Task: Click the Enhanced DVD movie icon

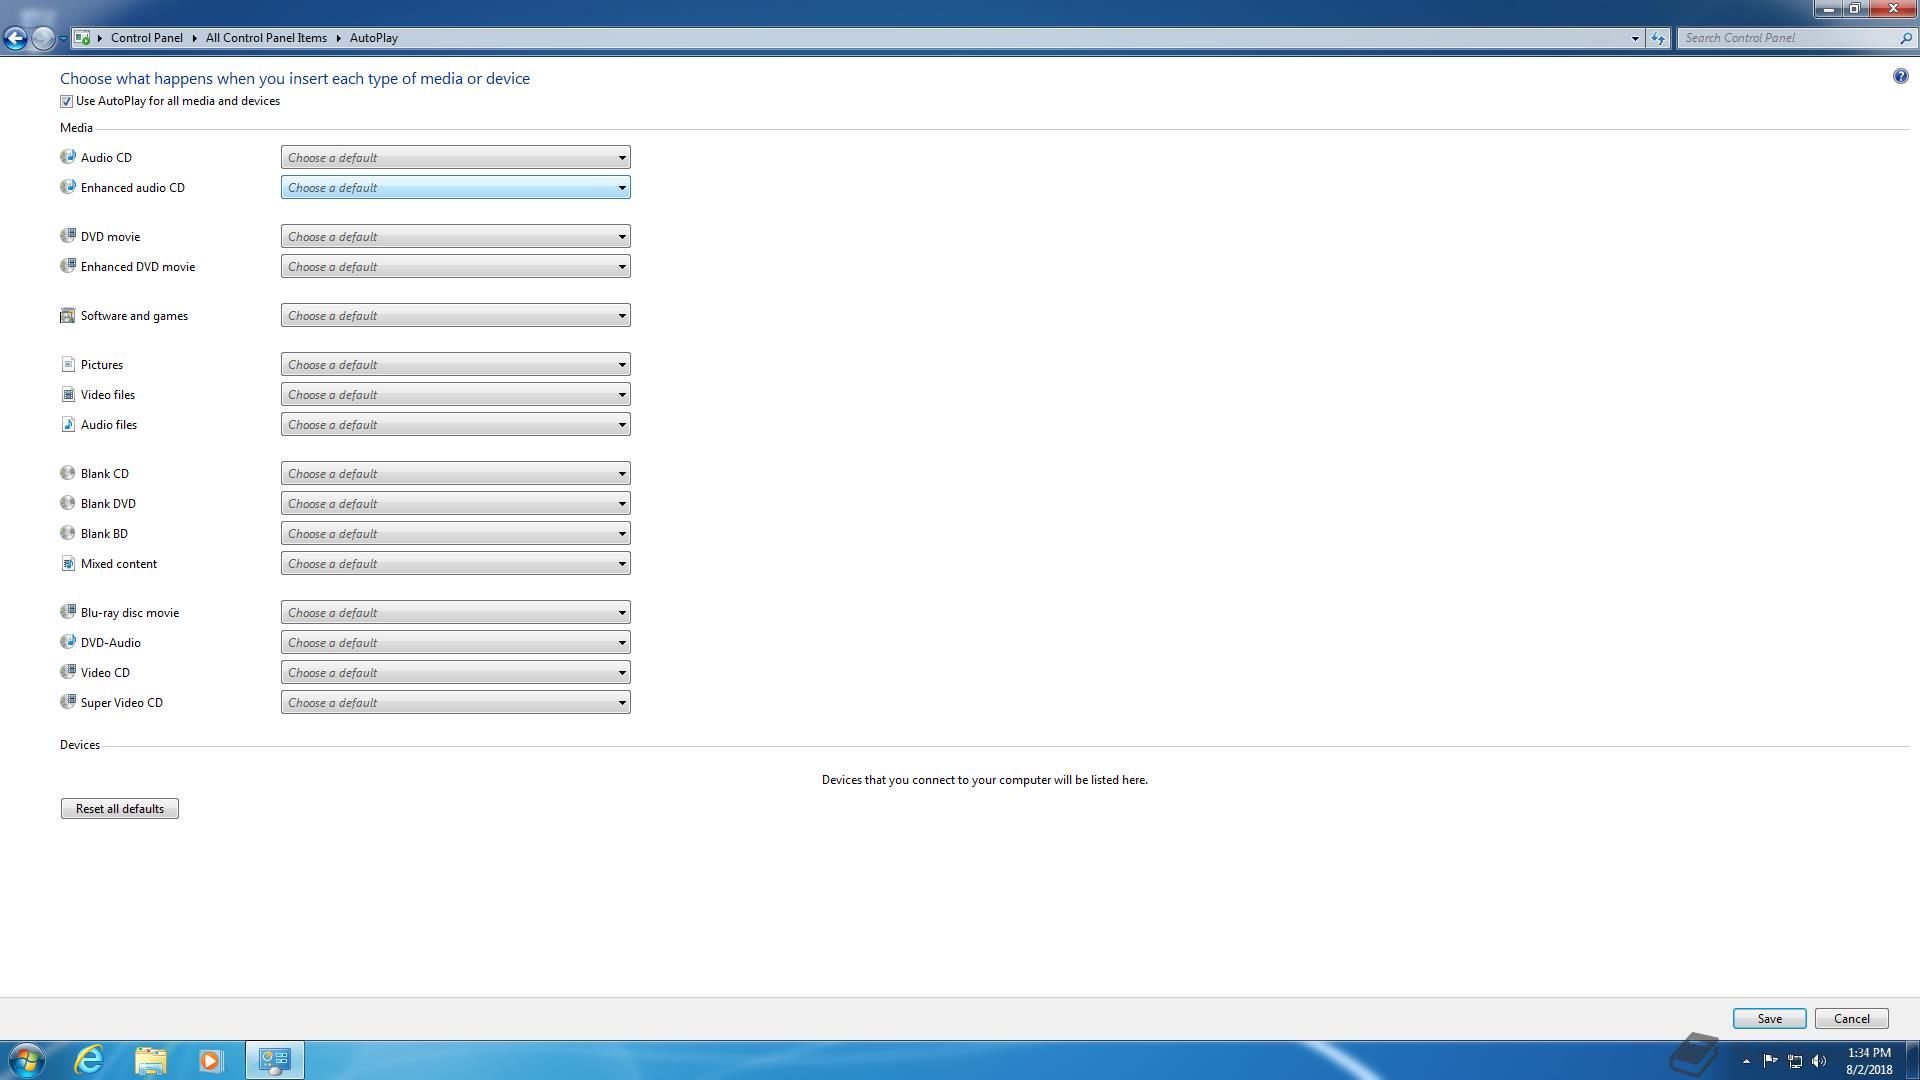Action: 68,266
